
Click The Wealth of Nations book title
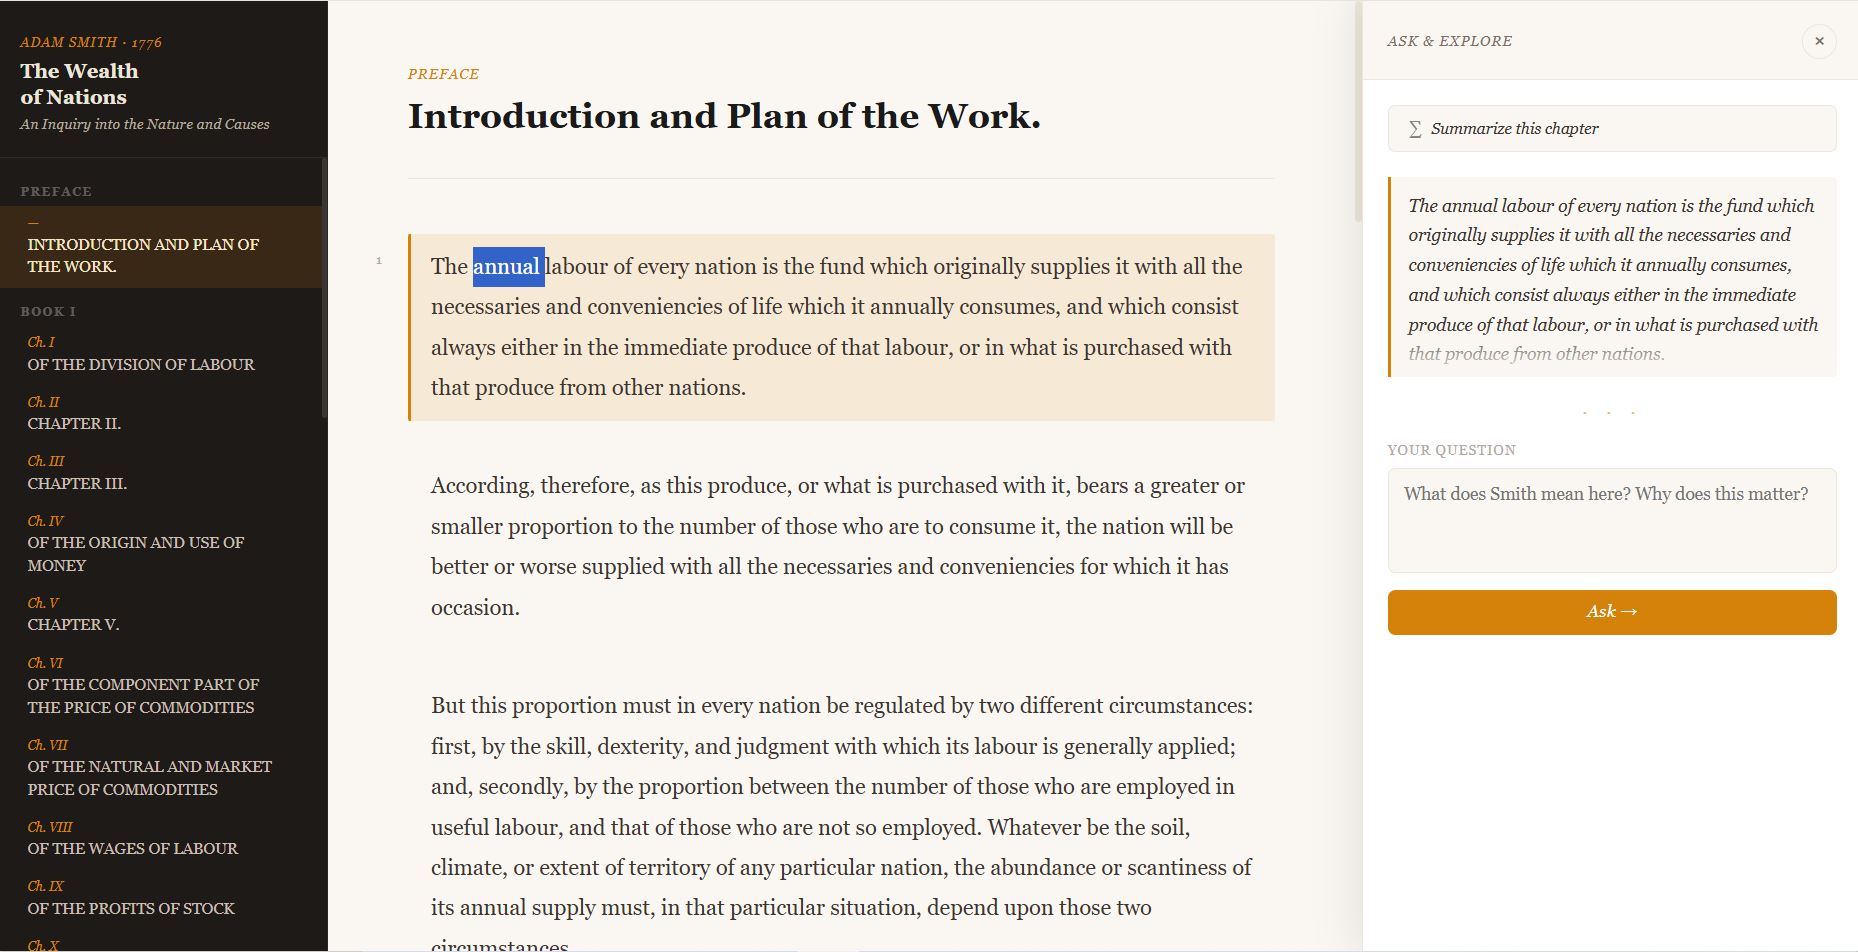(x=79, y=84)
